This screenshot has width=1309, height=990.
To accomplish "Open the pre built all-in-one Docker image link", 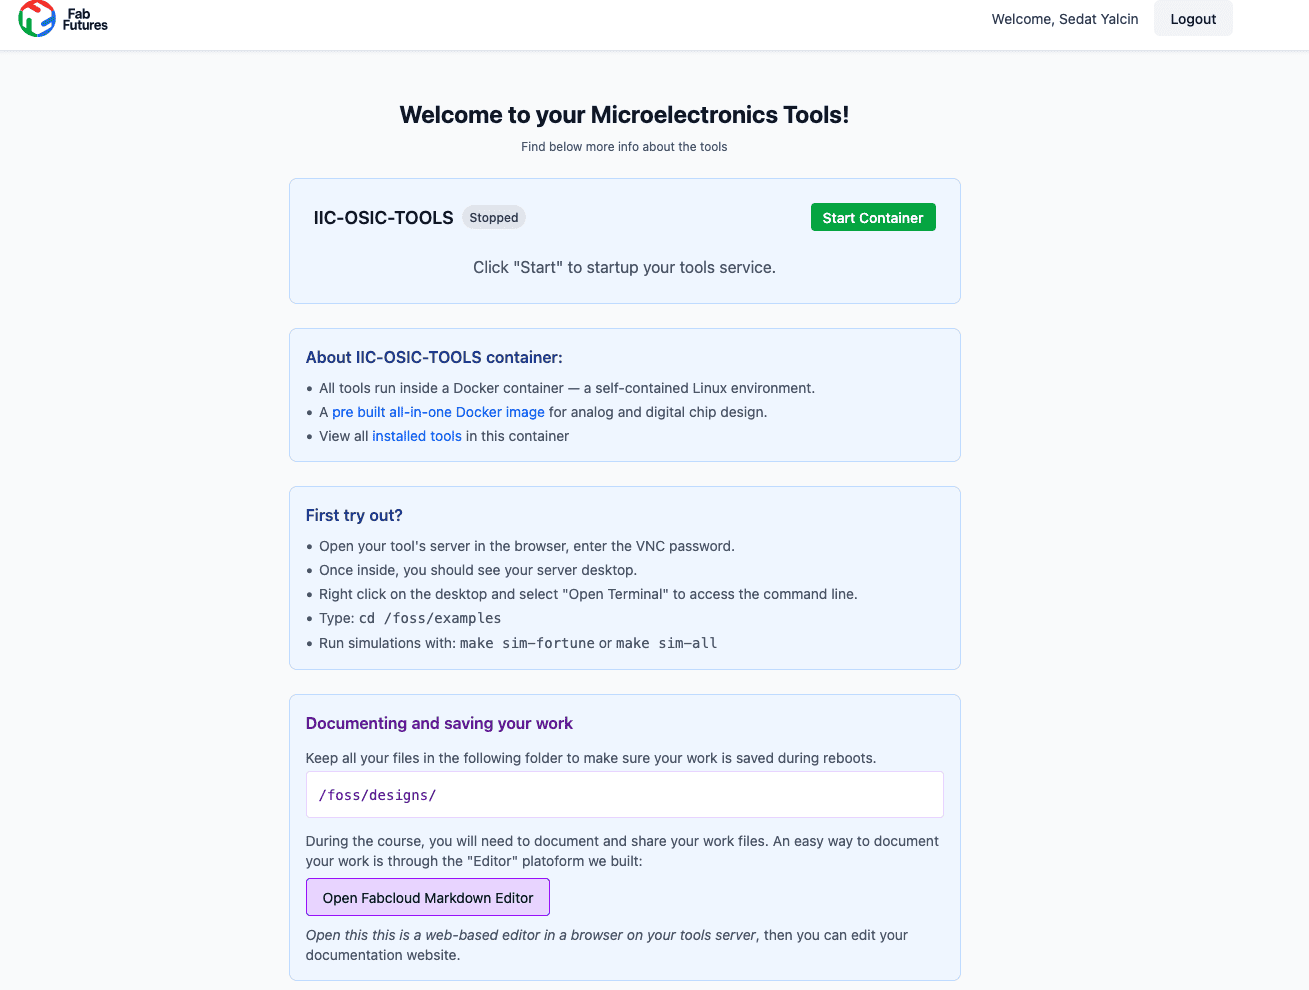I will (x=438, y=412).
